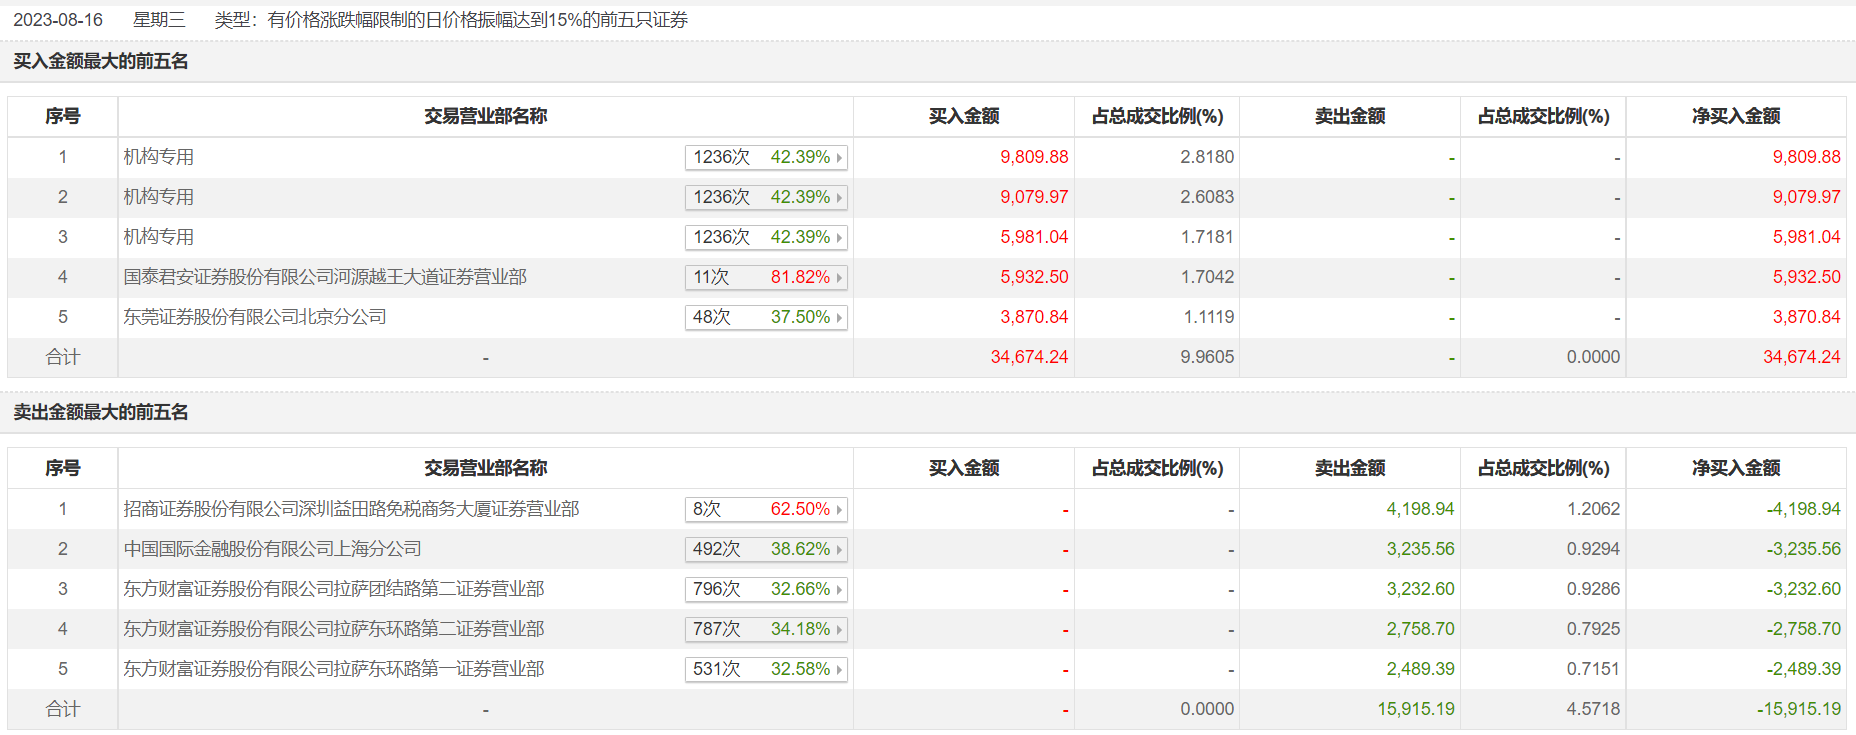Click the arrow icon next to 492次 38.62%
This screenshot has width=1856, height=735.
(x=839, y=550)
